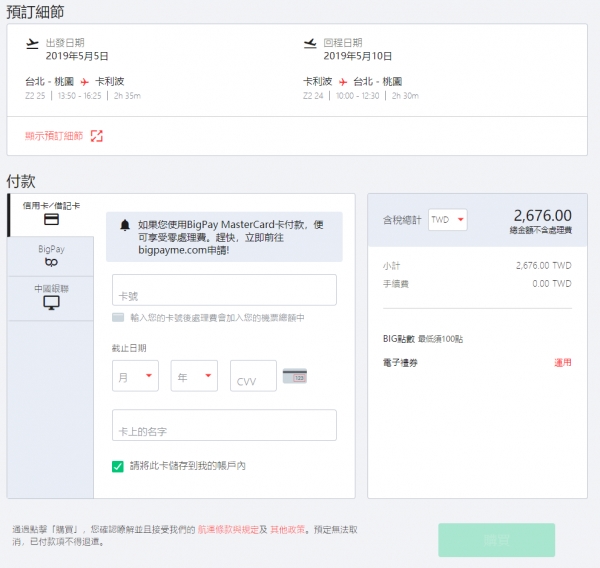
Task: Click the 卡號 card number input field
Action: coord(224,291)
